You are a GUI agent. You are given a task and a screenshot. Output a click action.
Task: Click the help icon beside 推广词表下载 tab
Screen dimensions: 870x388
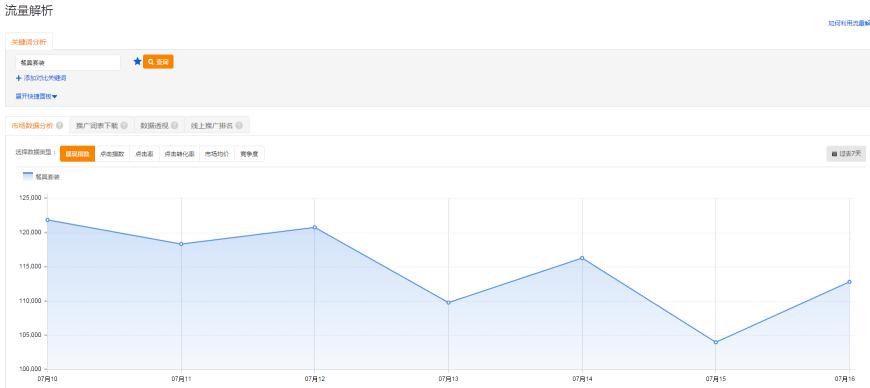point(124,125)
